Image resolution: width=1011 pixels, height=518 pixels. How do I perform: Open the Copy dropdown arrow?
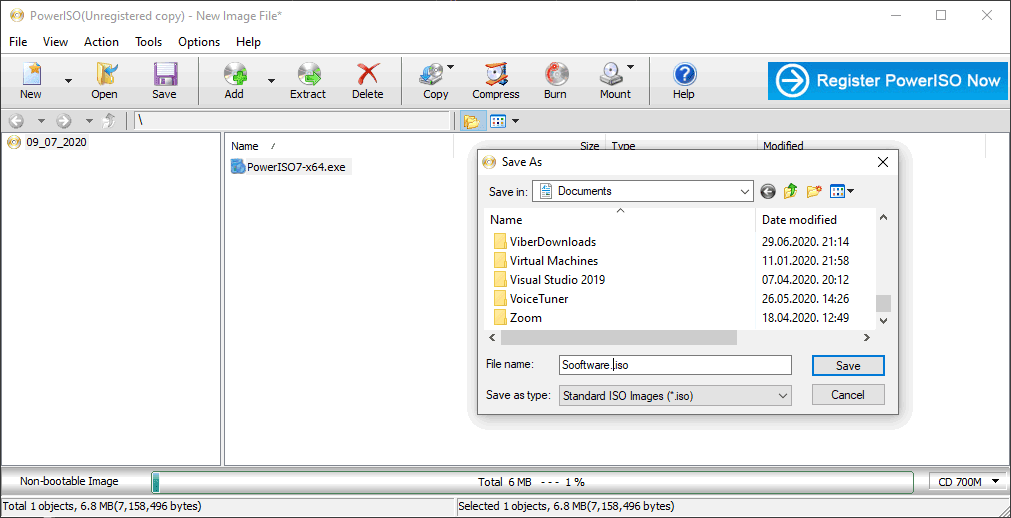pyautogui.click(x=451, y=66)
